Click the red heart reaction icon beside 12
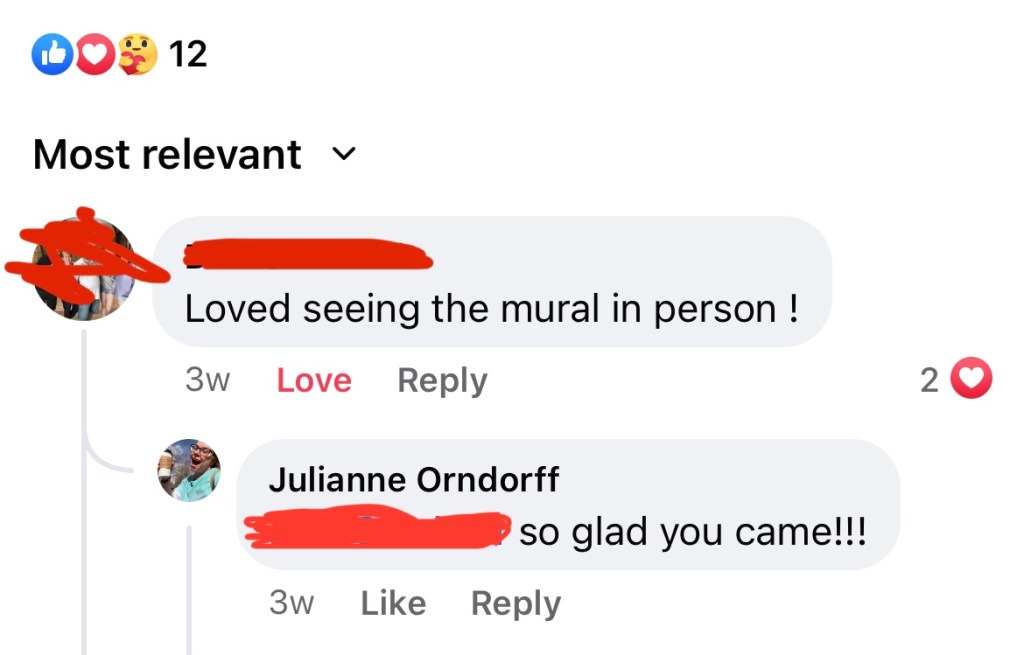1024x655 pixels. click(94, 54)
